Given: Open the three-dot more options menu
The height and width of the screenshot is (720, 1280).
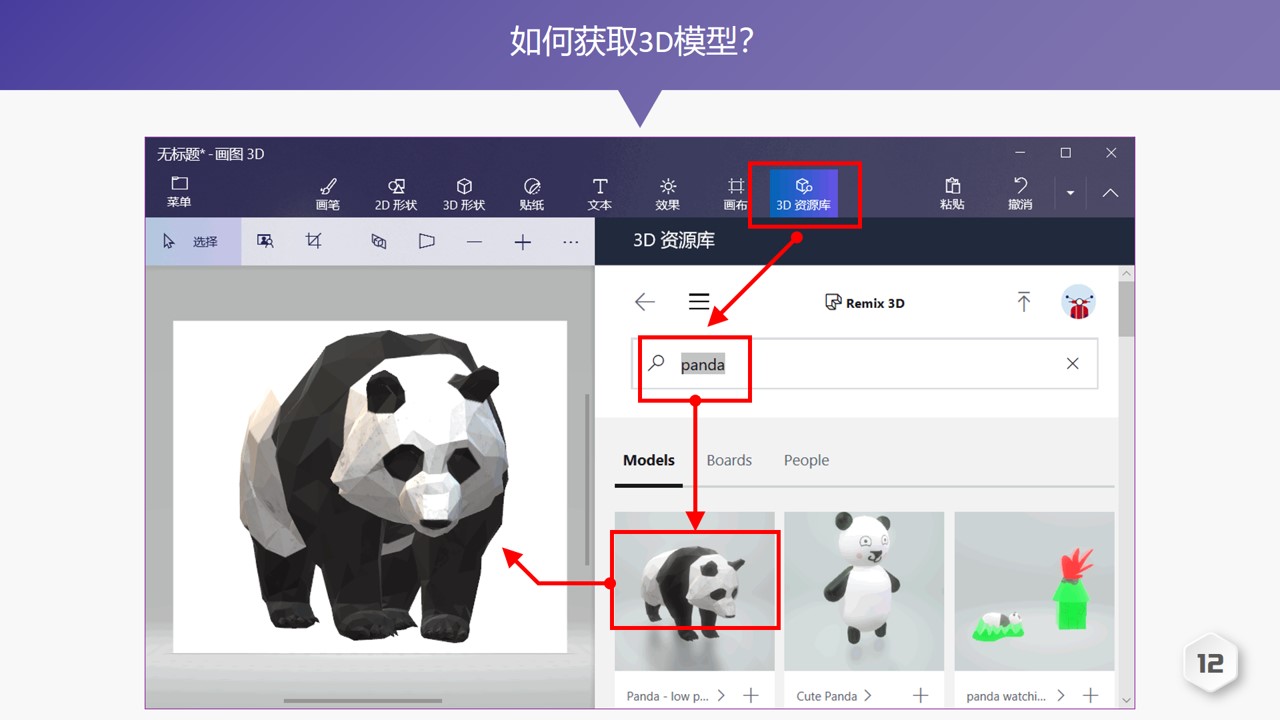Looking at the screenshot, I should tap(571, 242).
